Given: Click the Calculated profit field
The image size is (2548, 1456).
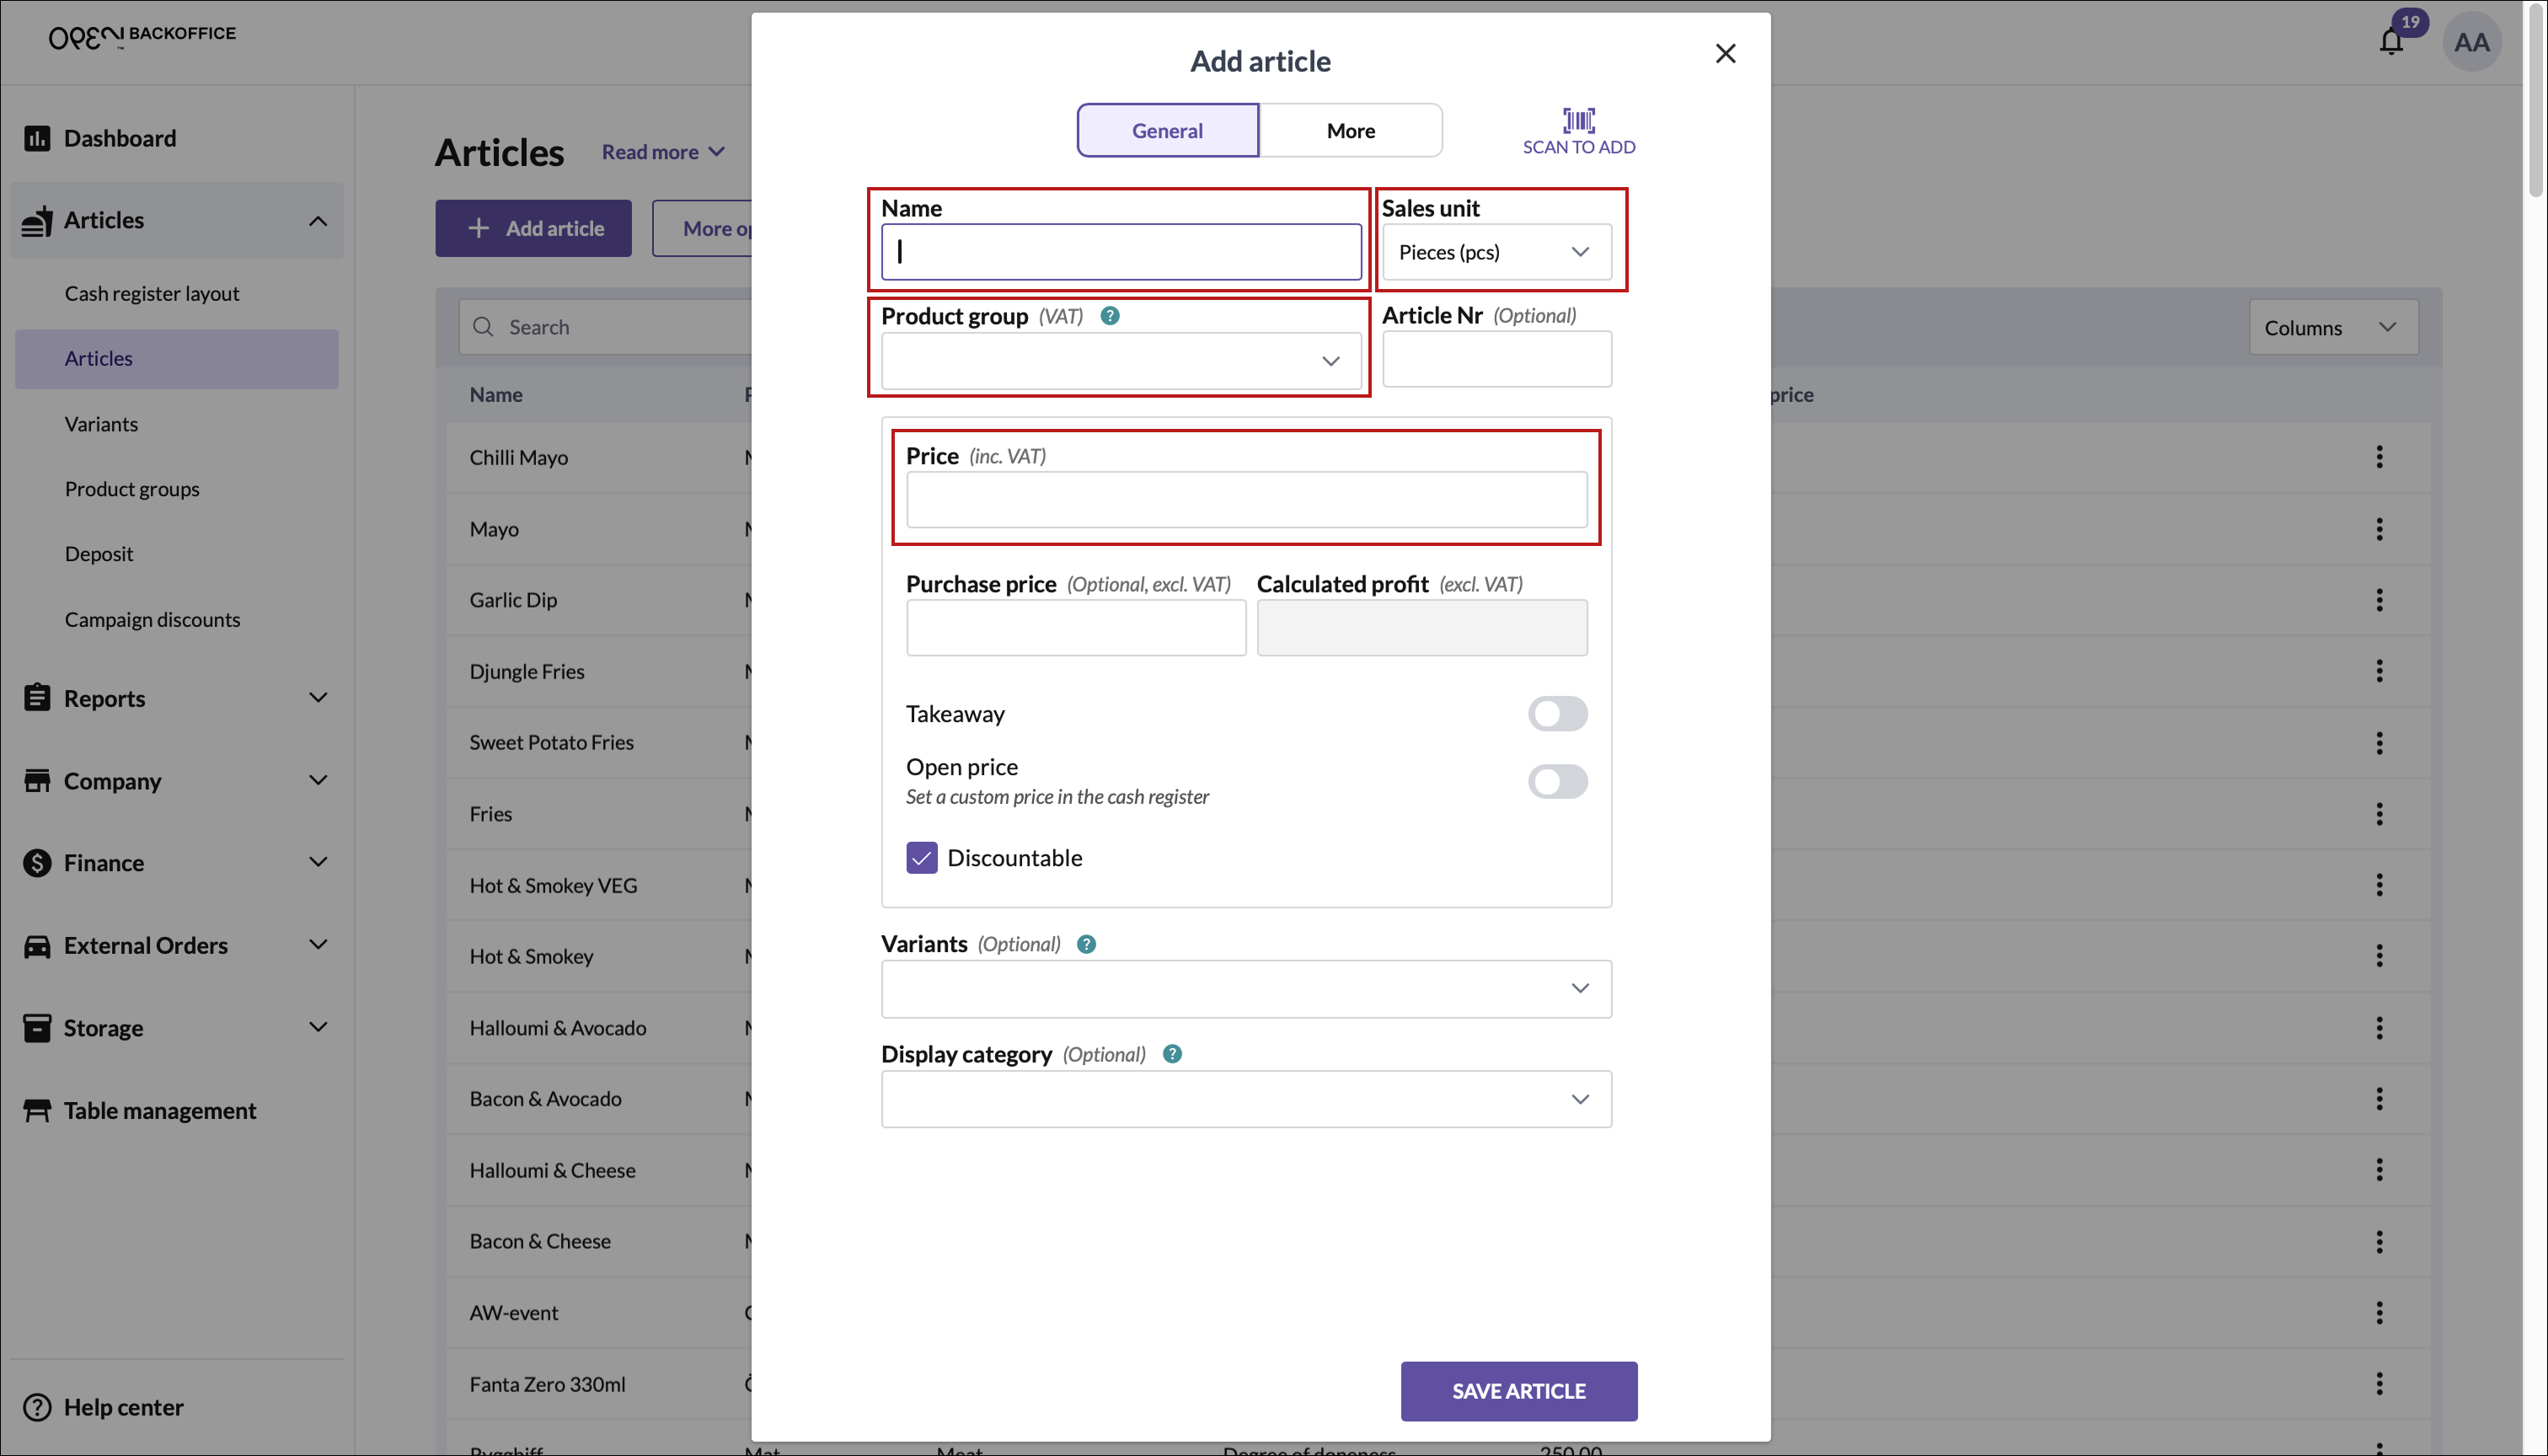Looking at the screenshot, I should [1421, 628].
